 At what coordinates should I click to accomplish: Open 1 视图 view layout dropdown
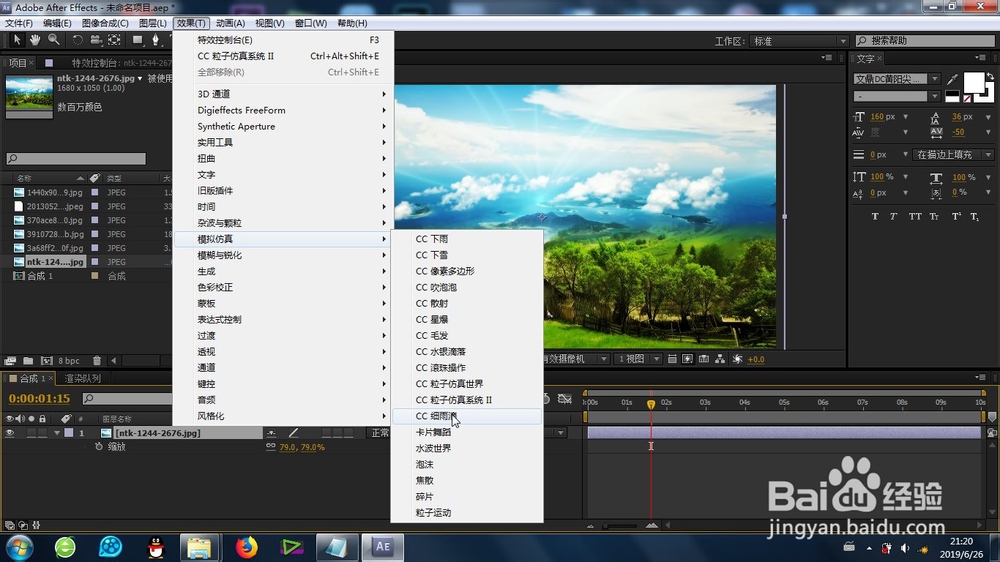(x=638, y=359)
